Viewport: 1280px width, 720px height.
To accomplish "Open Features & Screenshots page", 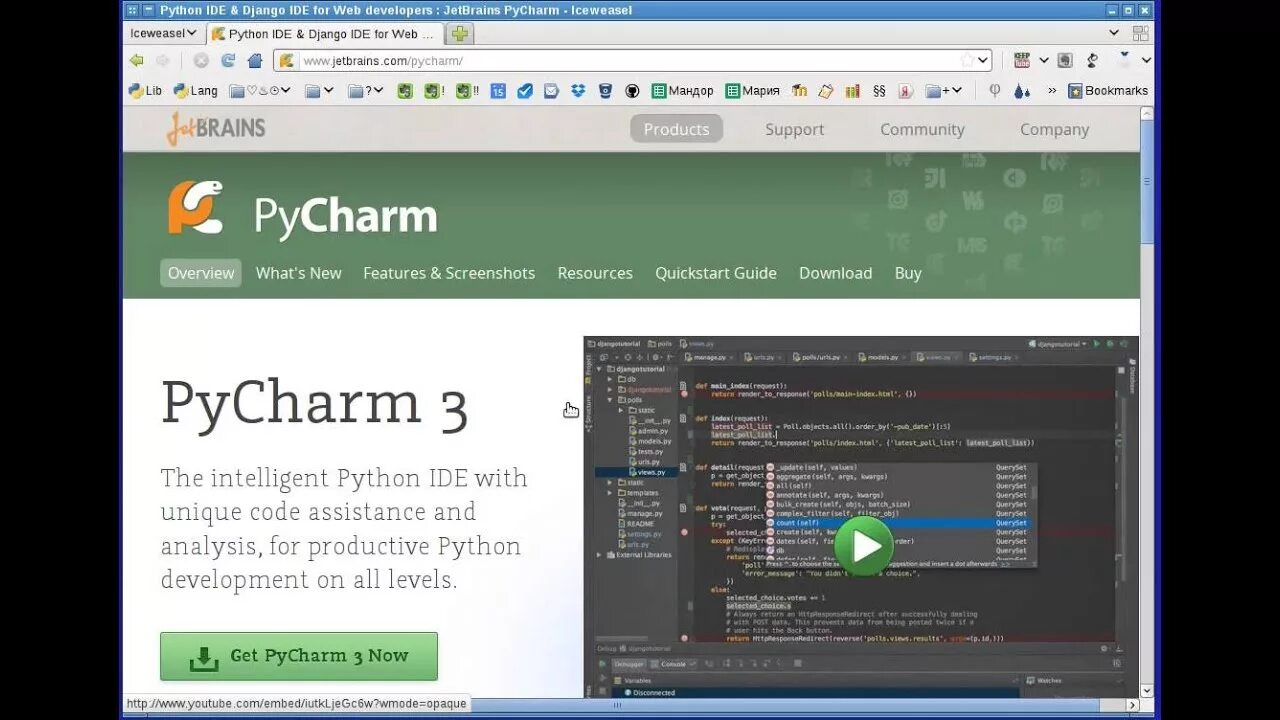I will (x=449, y=273).
